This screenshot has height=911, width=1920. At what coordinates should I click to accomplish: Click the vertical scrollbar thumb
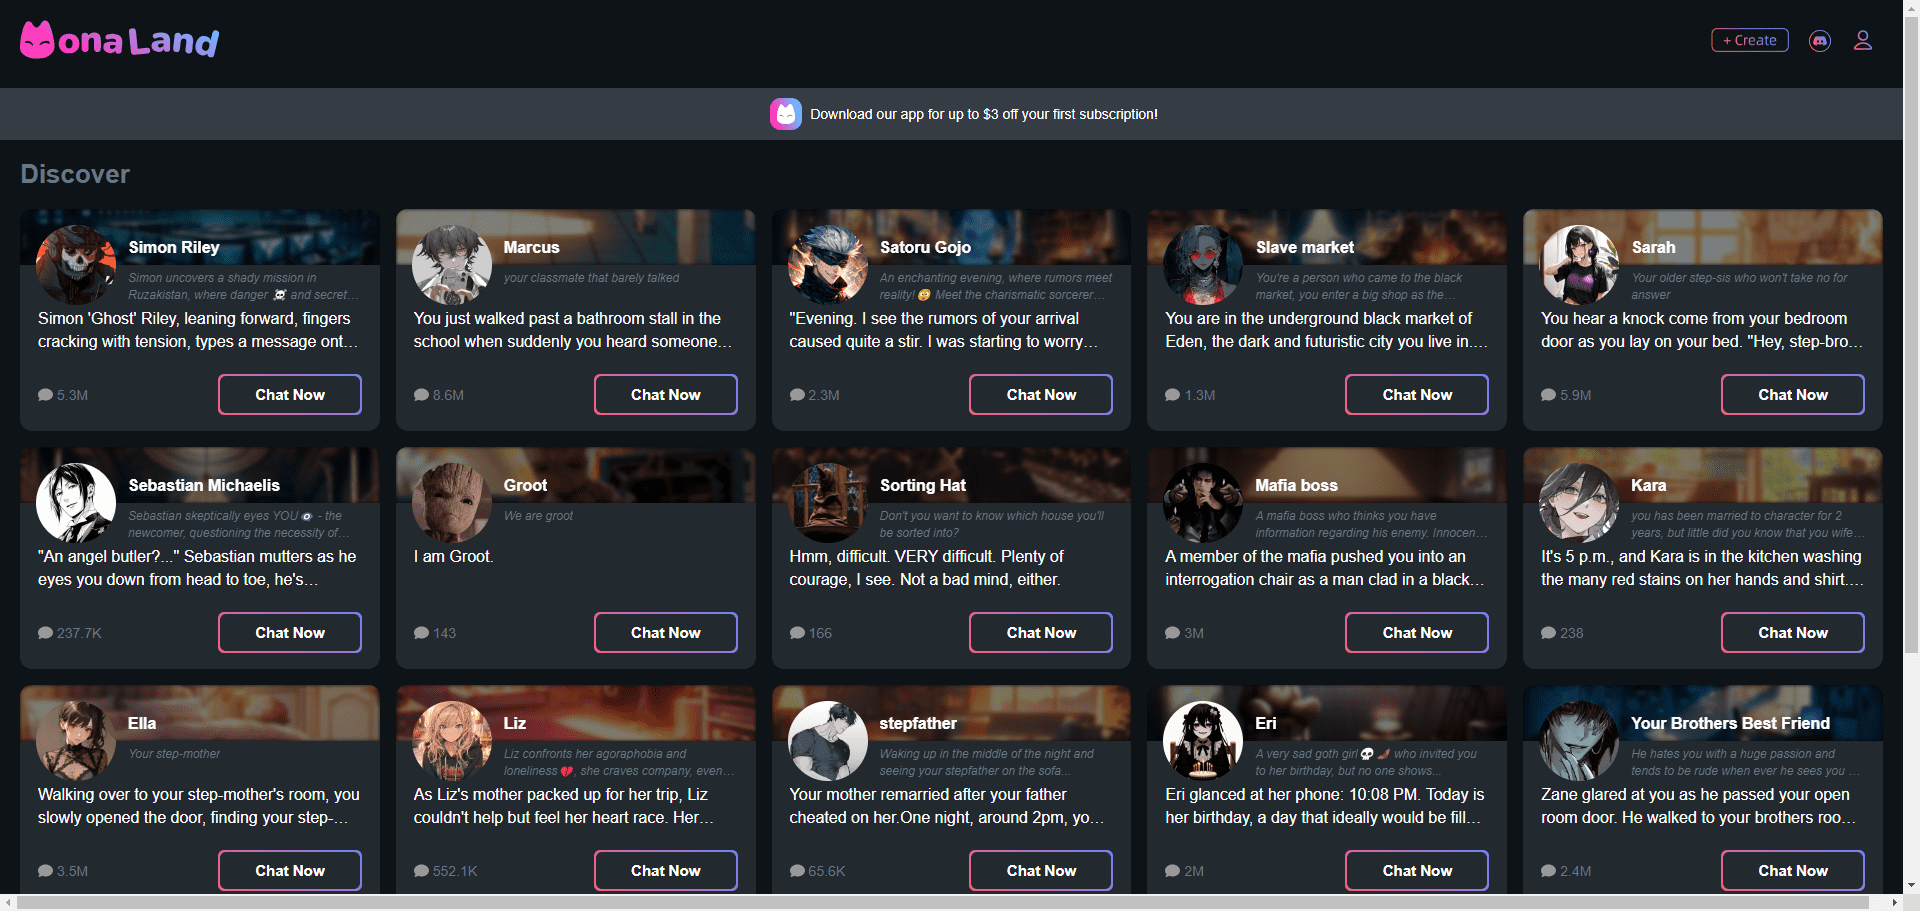pyautogui.click(x=1911, y=335)
